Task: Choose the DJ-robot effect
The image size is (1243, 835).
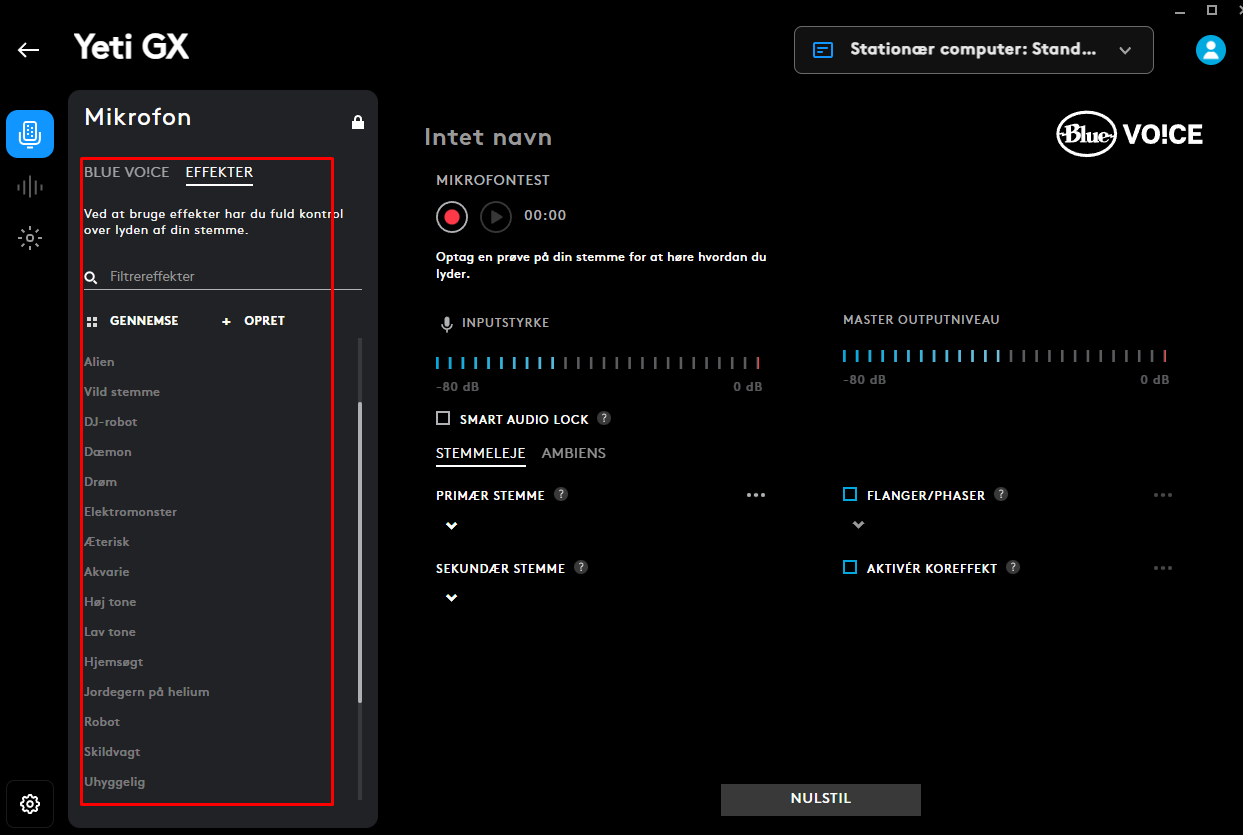Action: point(111,421)
